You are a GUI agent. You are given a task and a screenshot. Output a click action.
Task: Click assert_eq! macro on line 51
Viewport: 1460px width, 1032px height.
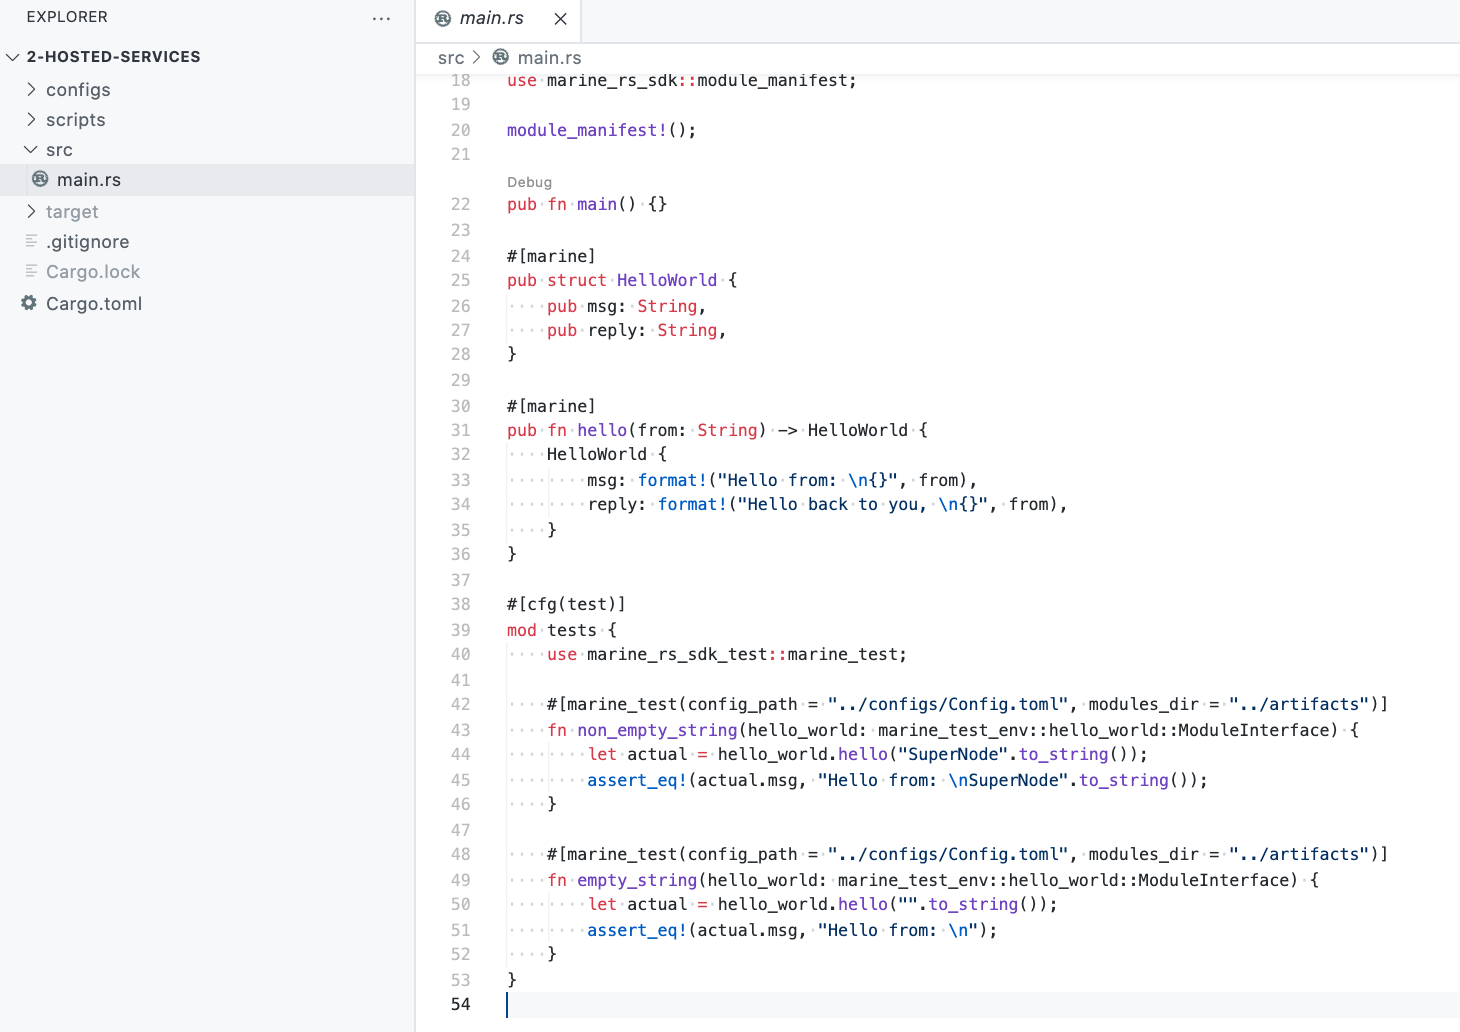click(x=637, y=930)
